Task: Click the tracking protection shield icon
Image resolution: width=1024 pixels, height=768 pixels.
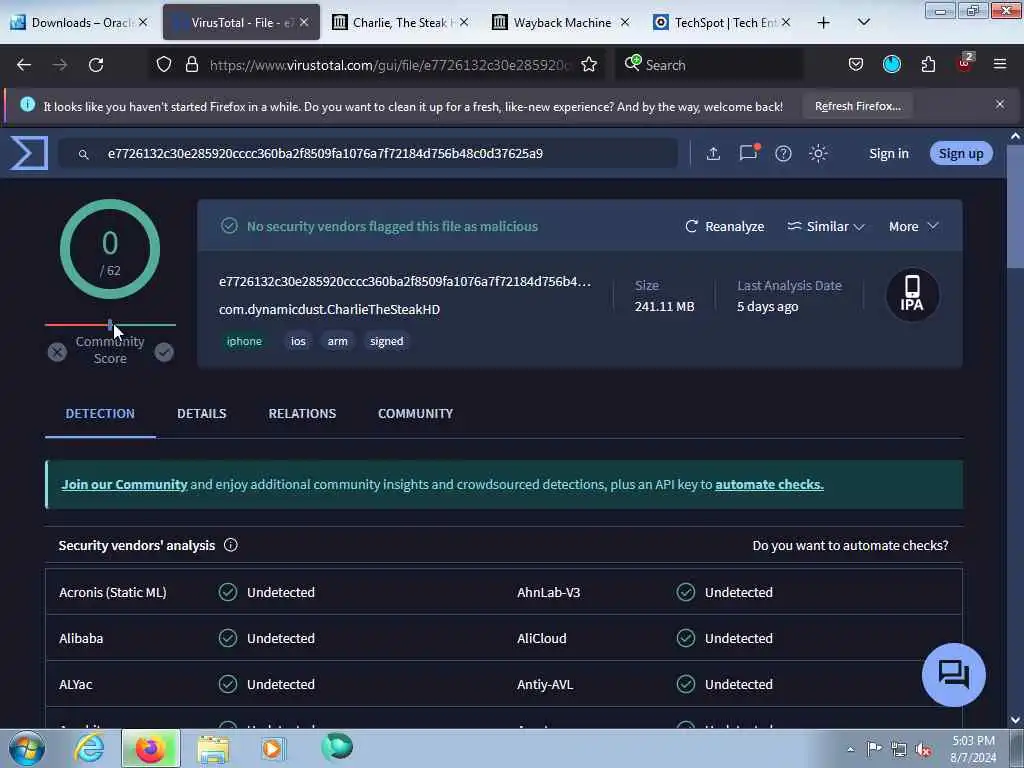Action: click(164, 64)
